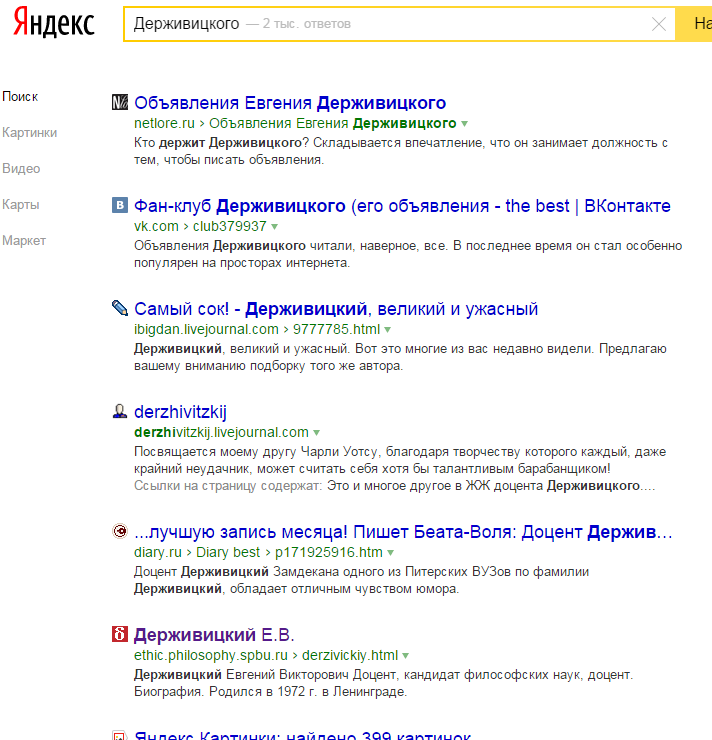Screen dimensions: 712x740
Task: Click the livejournal pencil favicon
Action: [x=120, y=308]
